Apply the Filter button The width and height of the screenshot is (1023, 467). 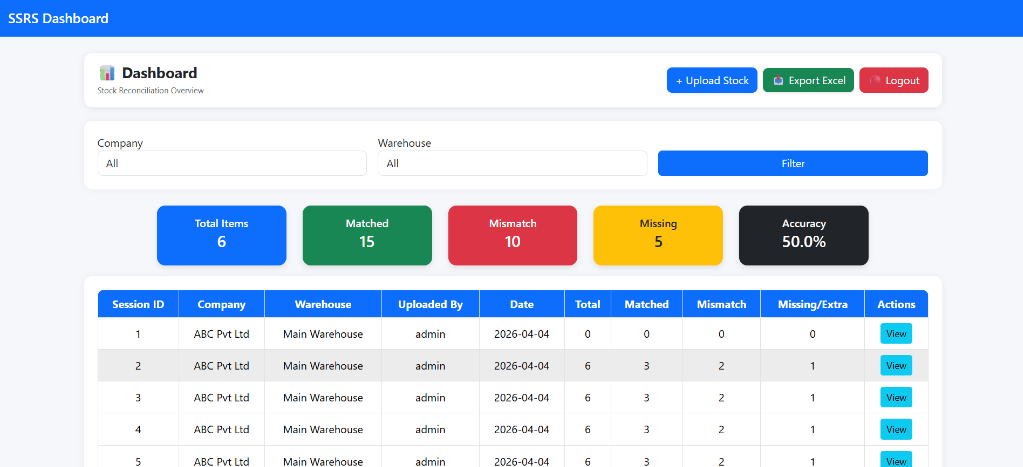(792, 163)
